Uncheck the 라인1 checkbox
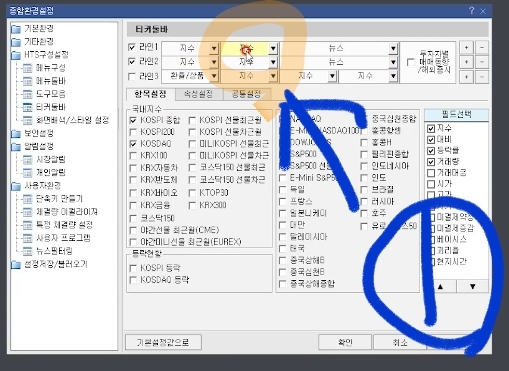509x371 pixels. [132, 47]
